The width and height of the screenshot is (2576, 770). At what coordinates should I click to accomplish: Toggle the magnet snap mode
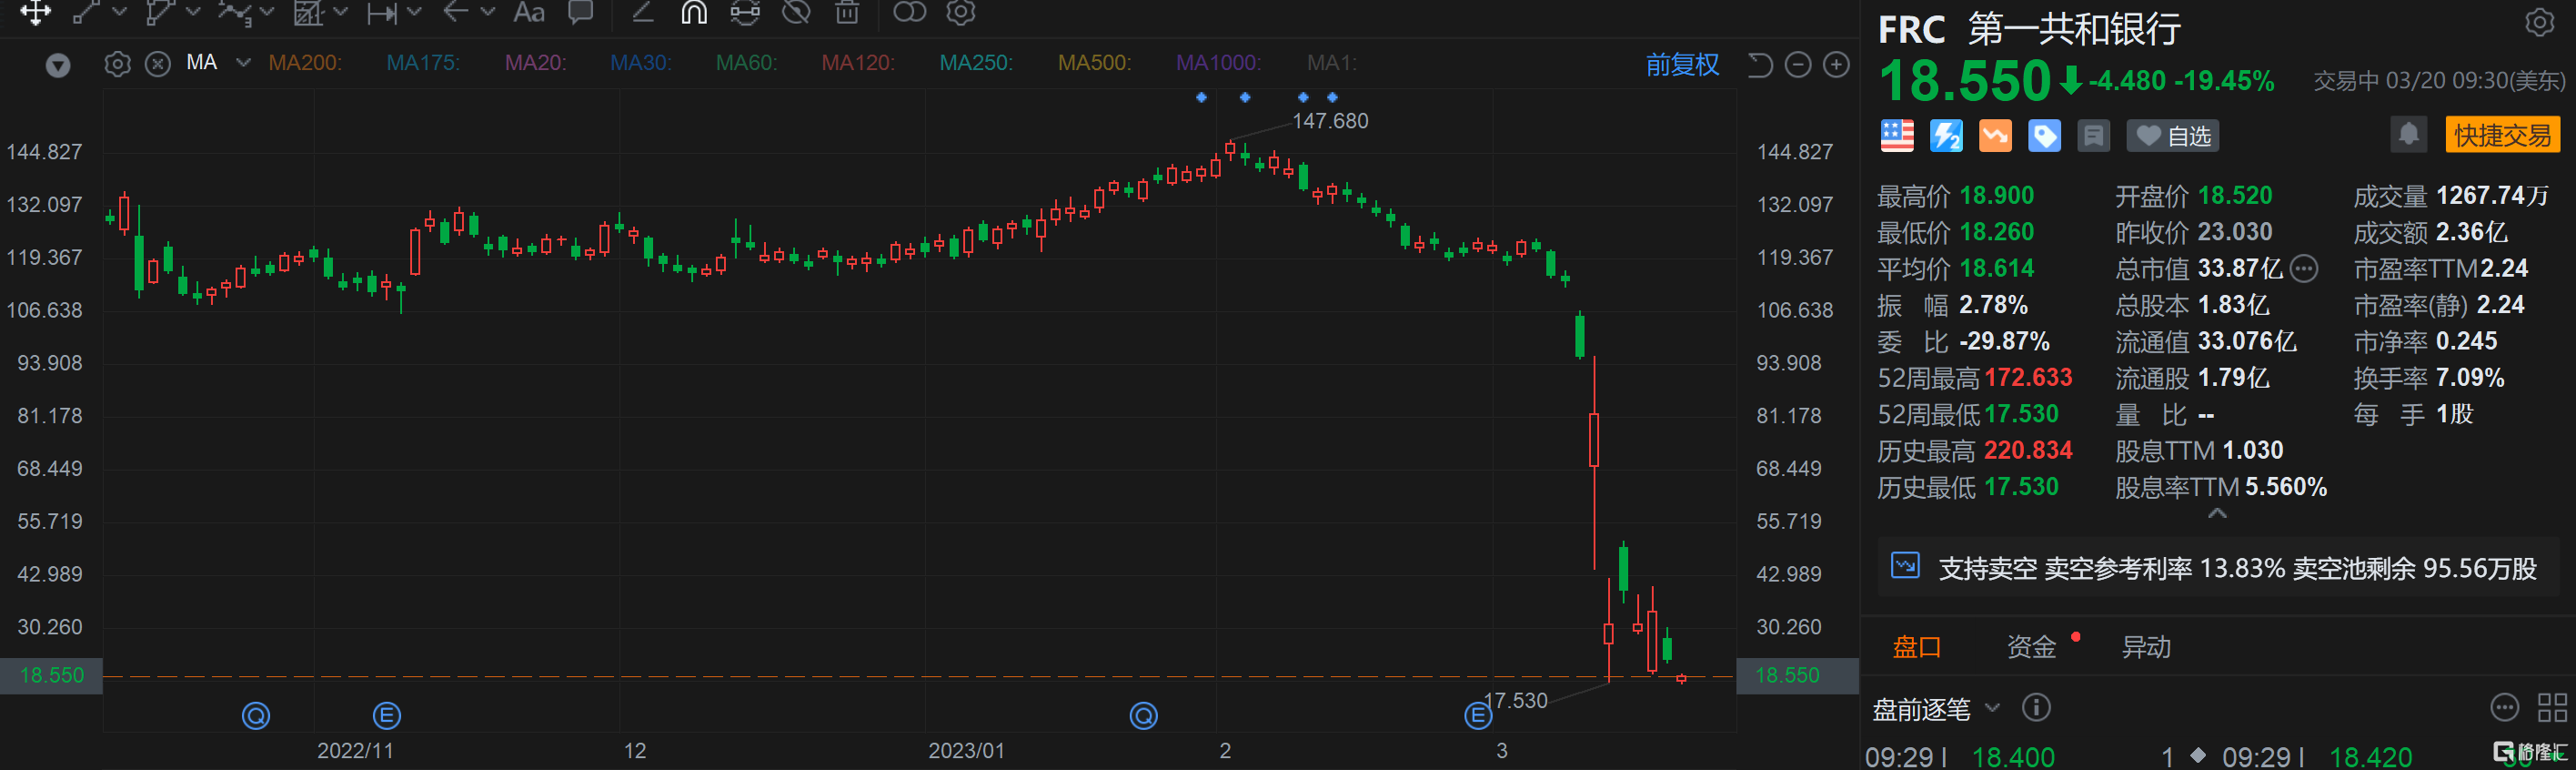[694, 12]
